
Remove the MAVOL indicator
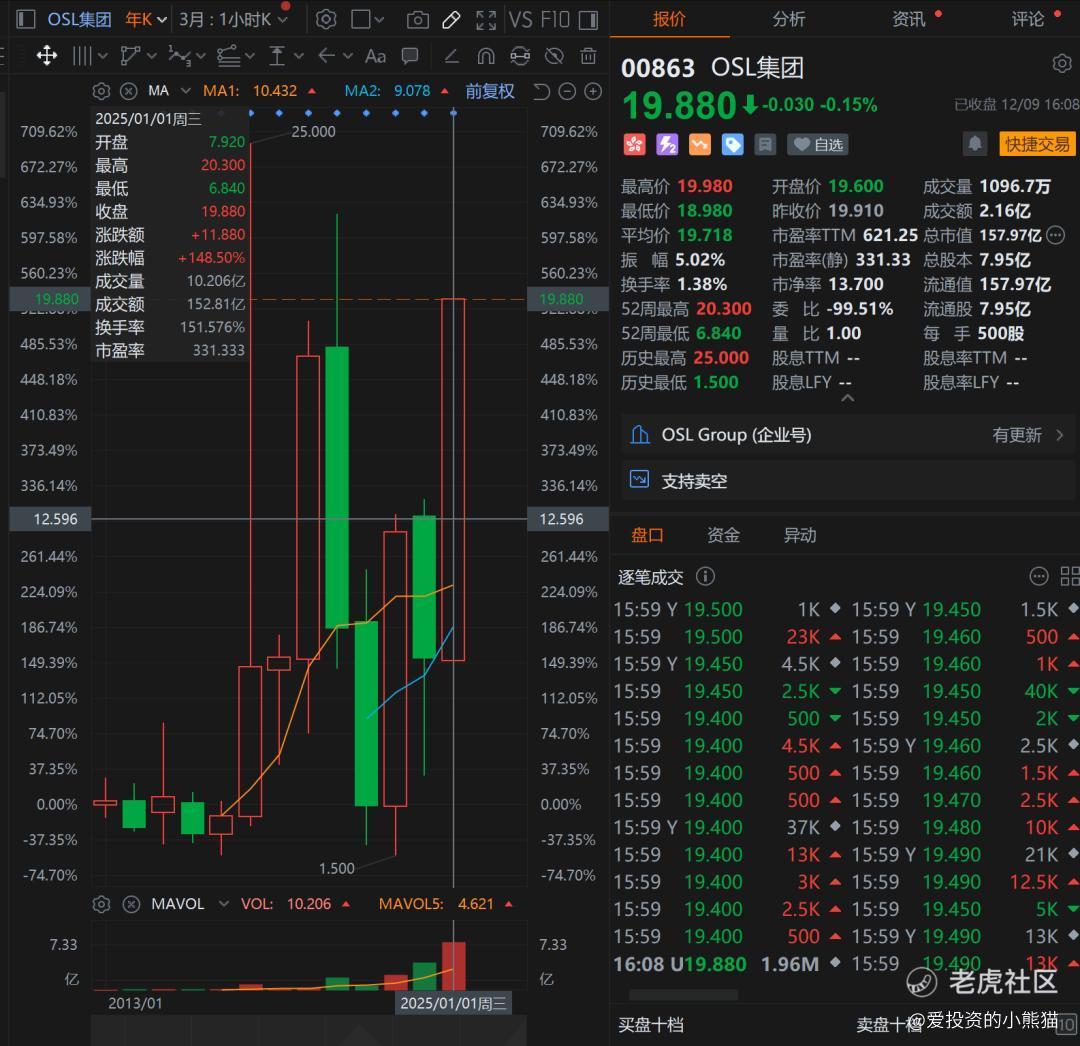(132, 904)
